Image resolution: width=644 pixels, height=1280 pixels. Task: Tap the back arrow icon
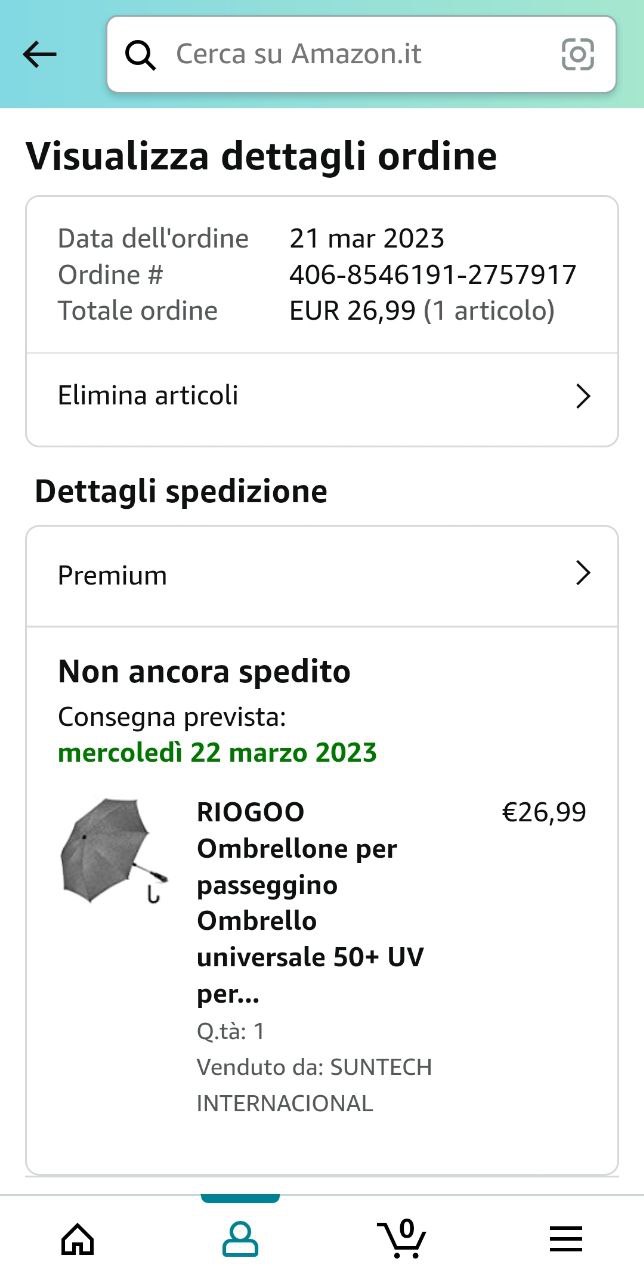[x=40, y=54]
